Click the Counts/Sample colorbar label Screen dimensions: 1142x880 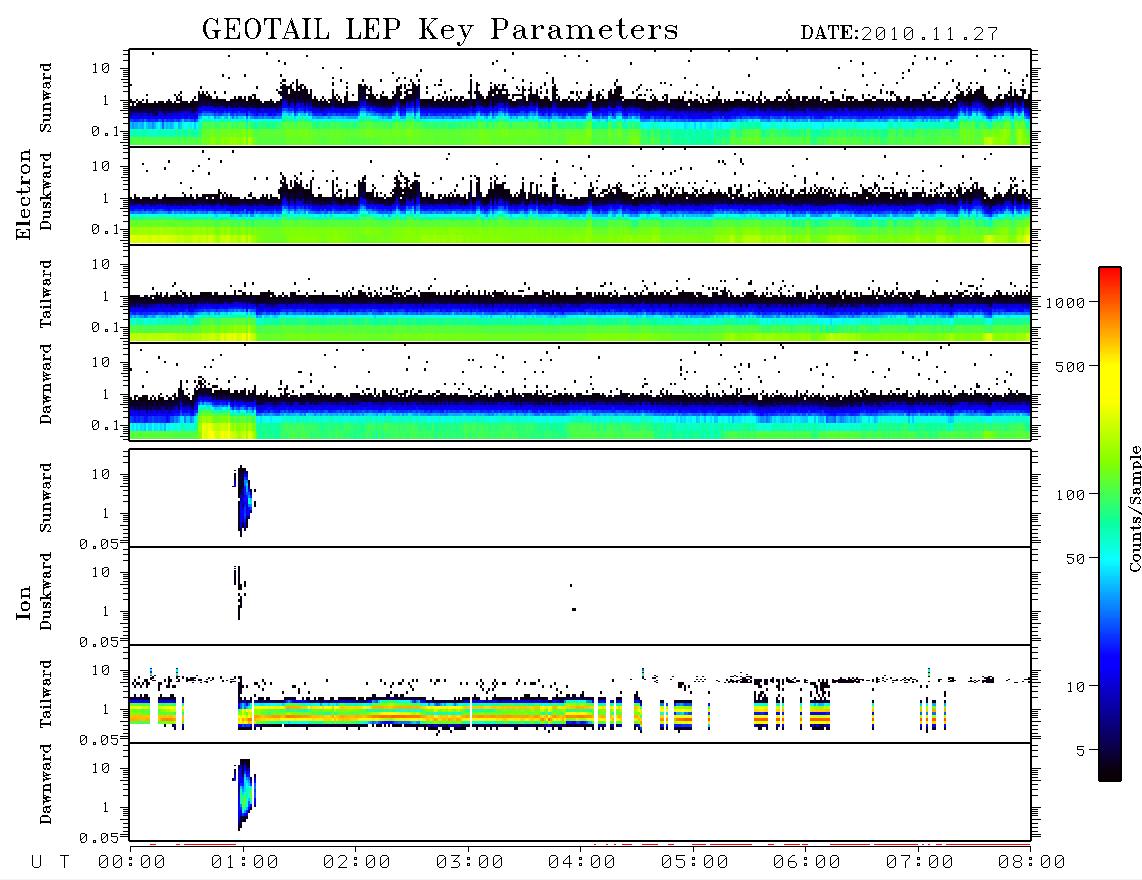[x=1134, y=508]
